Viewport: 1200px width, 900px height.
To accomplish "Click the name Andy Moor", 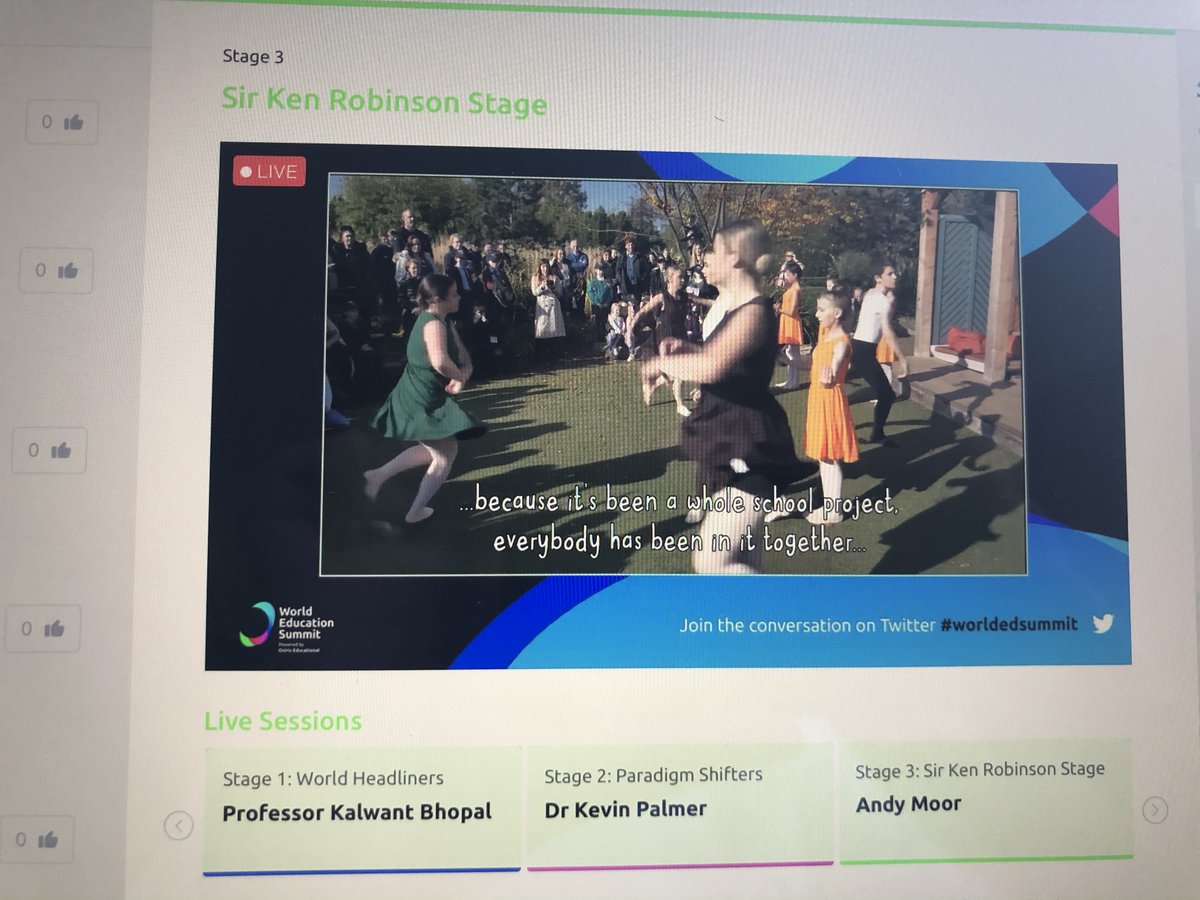I will tap(908, 804).
